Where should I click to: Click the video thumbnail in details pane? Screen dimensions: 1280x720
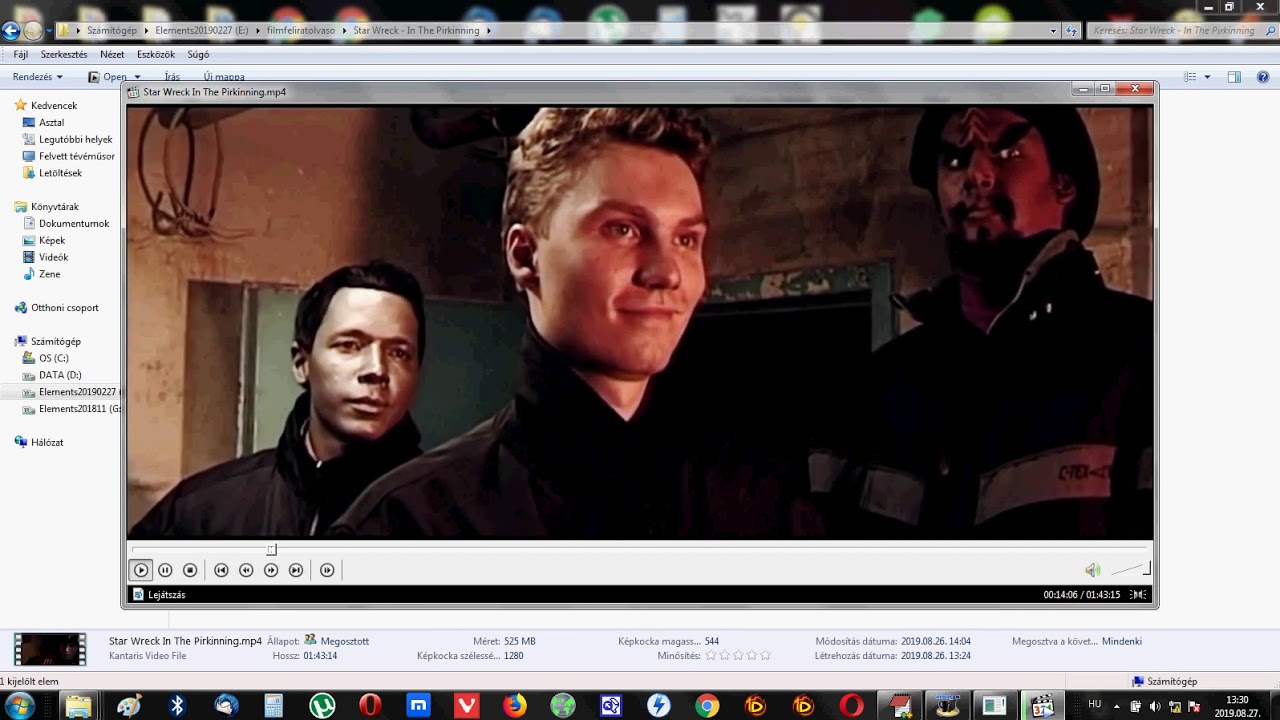(x=50, y=649)
